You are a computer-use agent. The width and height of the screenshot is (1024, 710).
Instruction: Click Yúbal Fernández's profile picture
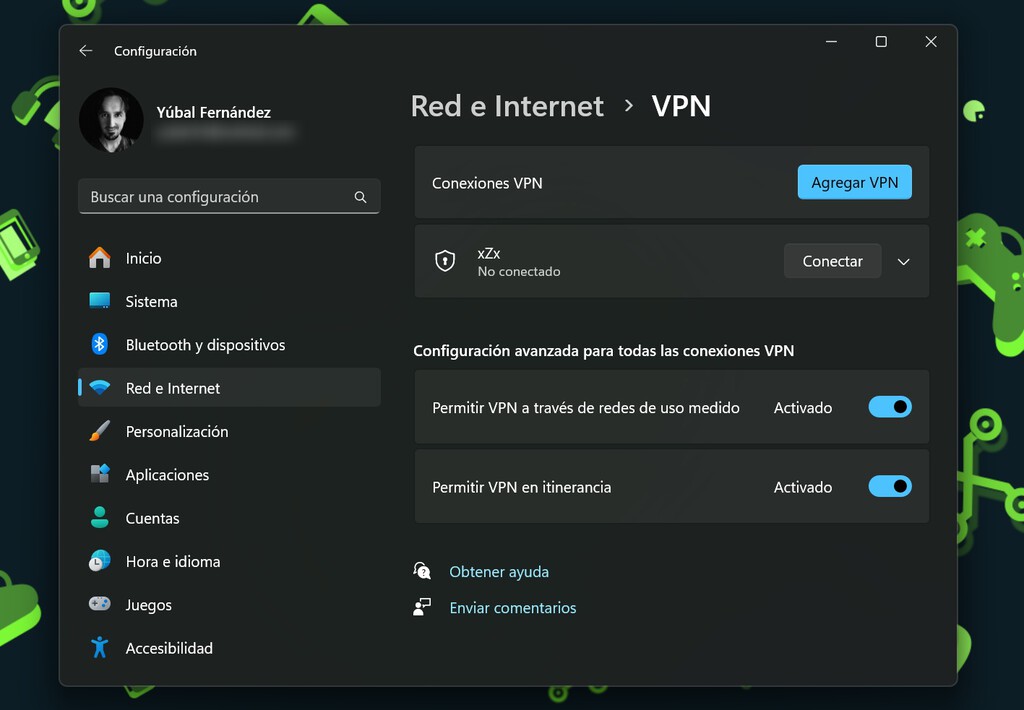click(x=111, y=120)
